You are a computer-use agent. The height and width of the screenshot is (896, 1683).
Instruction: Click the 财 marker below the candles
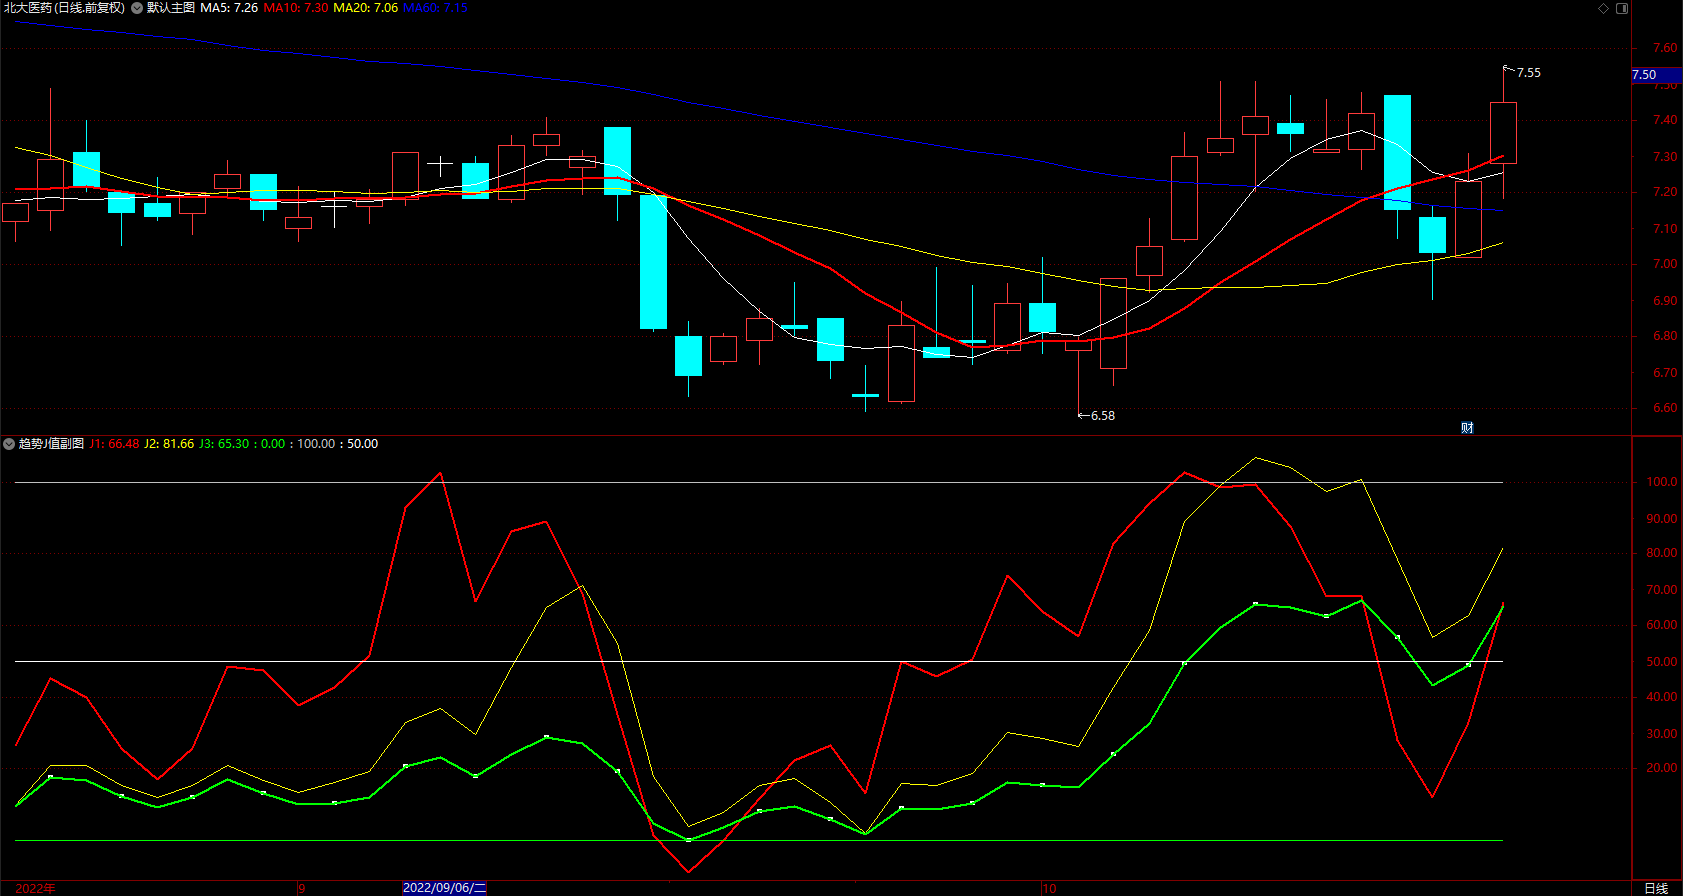(x=1467, y=428)
